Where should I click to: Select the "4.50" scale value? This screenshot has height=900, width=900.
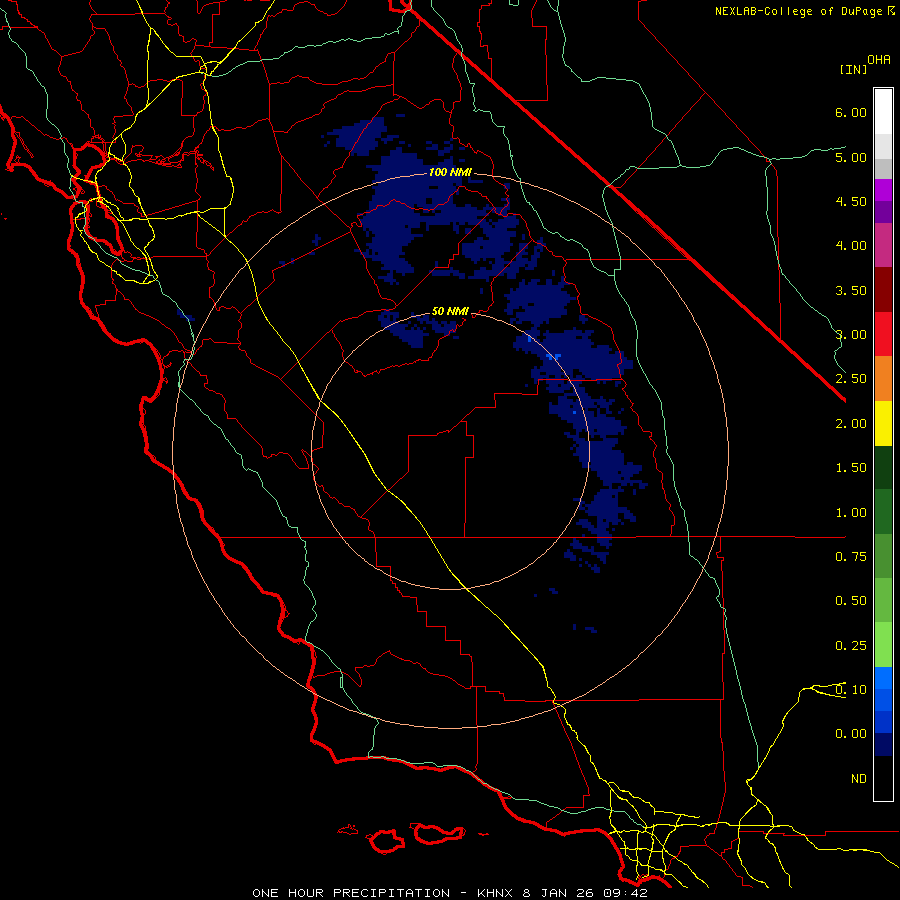point(851,201)
